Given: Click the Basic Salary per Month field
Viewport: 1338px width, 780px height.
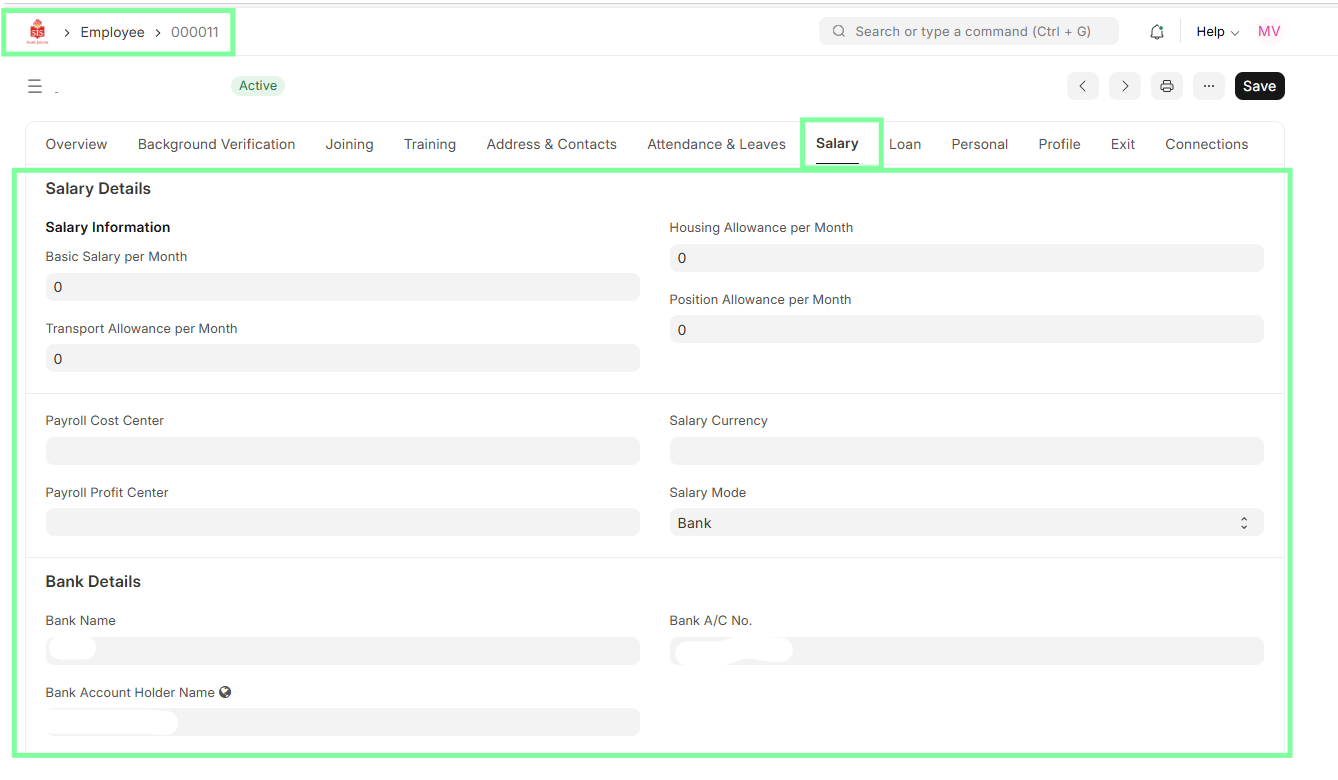Looking at the screenshot, I should pos(342,287).
